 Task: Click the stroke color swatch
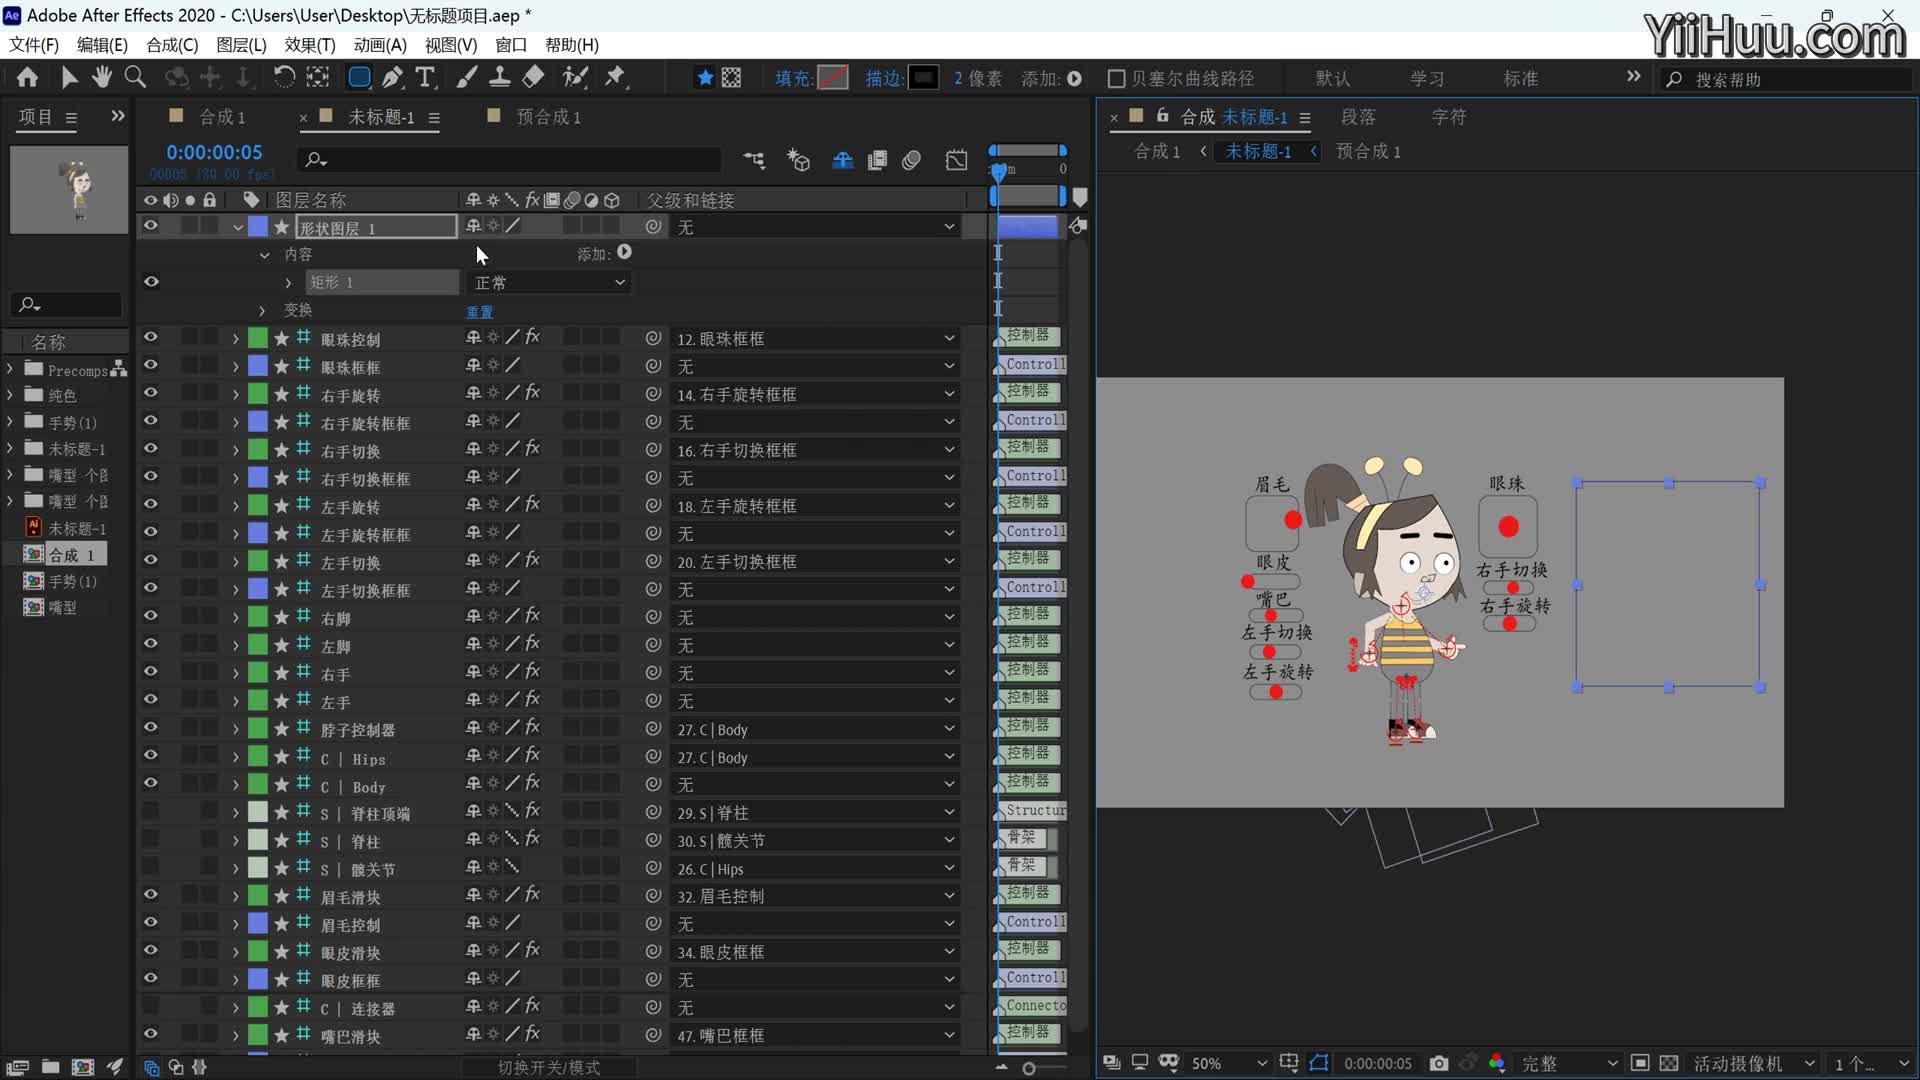click(x=923, y=78)
